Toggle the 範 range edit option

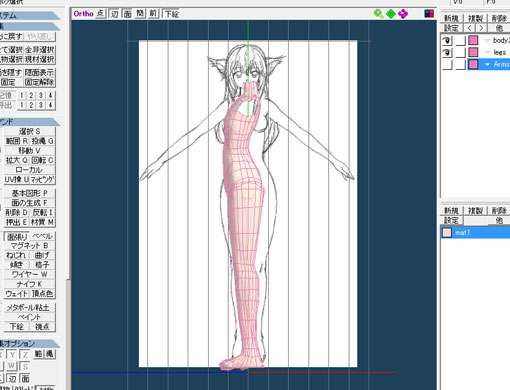pyautogui.click(x=39, y=354)
